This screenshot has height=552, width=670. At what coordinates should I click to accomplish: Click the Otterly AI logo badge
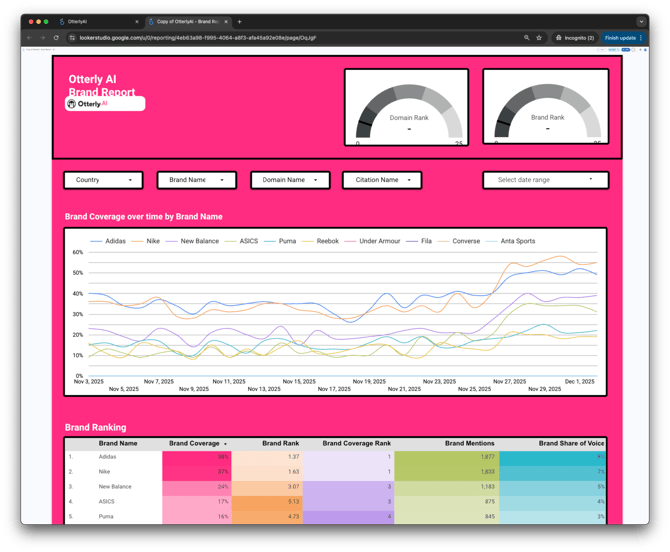click(x=105, y=104)
